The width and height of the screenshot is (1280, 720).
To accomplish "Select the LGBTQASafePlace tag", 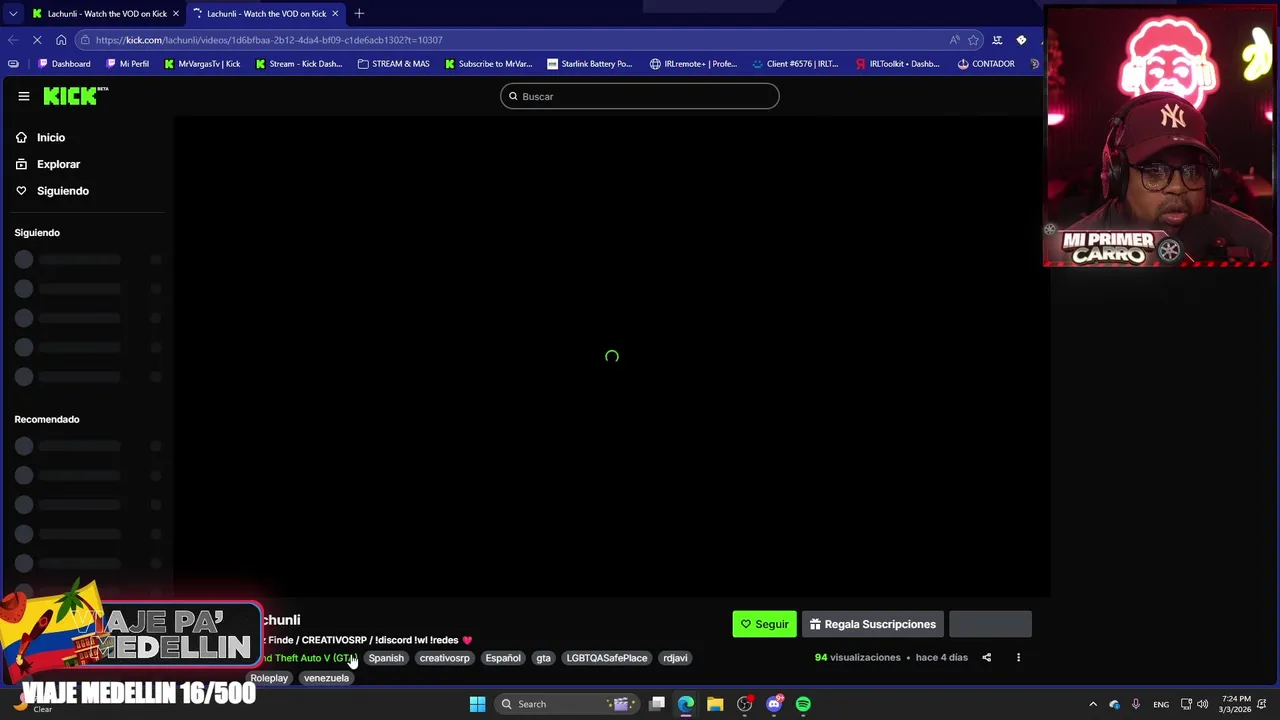I will tap(607, 658).
